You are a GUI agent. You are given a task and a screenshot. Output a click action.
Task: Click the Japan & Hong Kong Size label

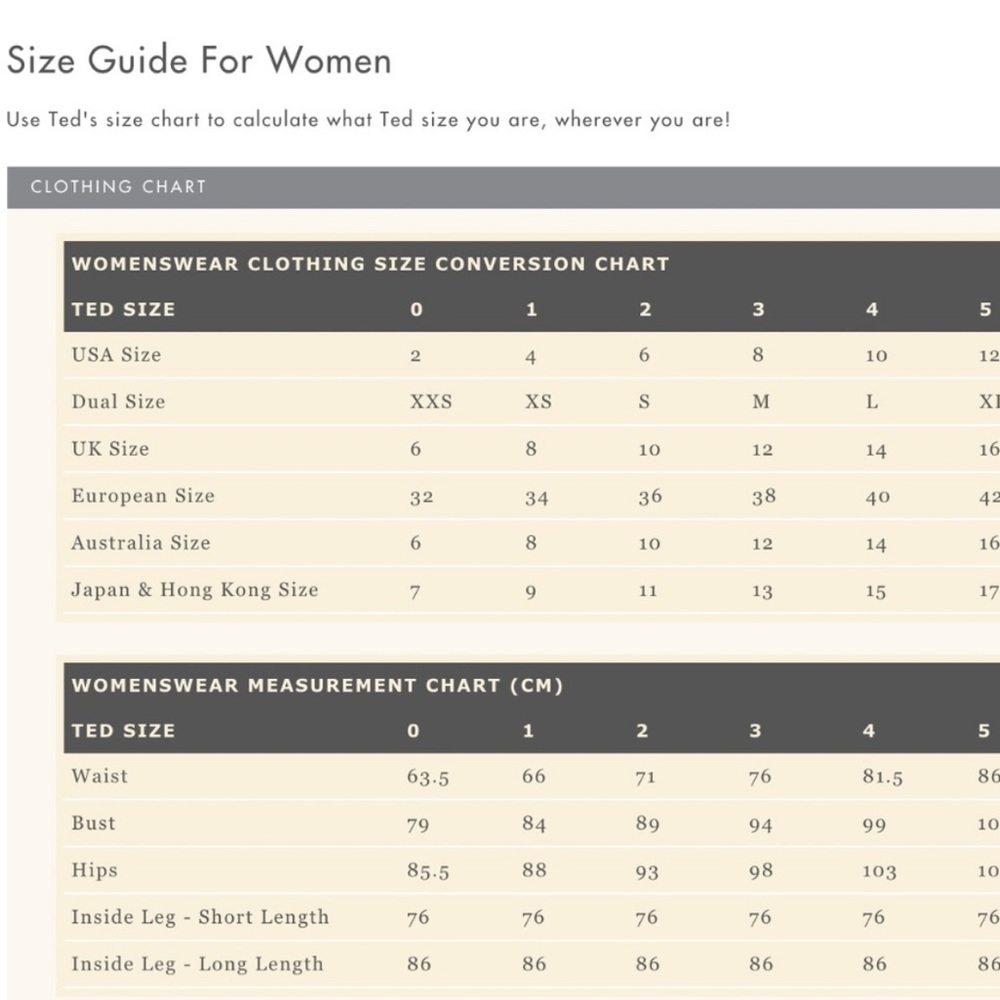tap(195, 590)
